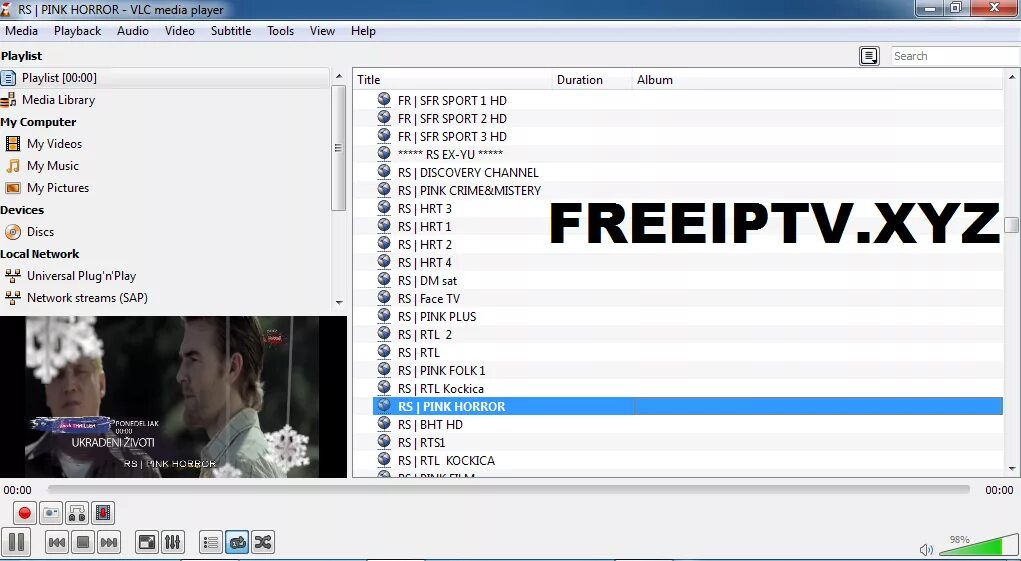Viewport: 1021px width, 561px height.
Task: Take a snapshot with the camera icon
Action: (51, 513)
